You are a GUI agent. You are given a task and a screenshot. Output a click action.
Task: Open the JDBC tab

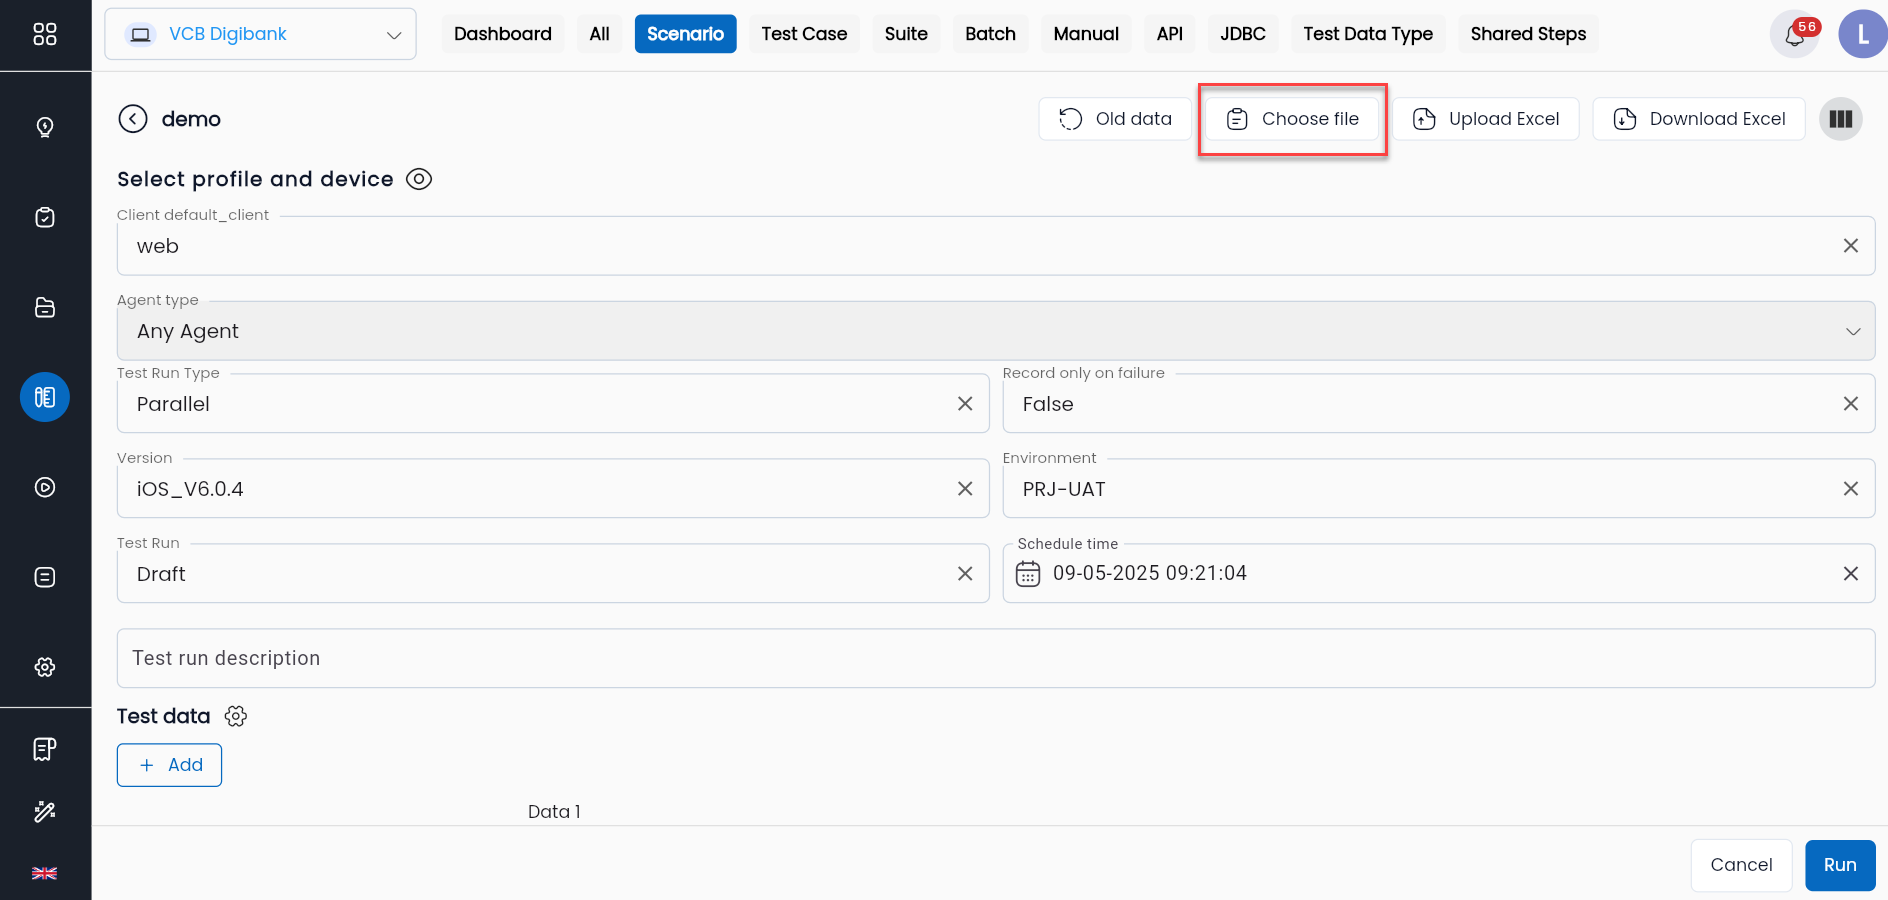[x=1243, y=34]
